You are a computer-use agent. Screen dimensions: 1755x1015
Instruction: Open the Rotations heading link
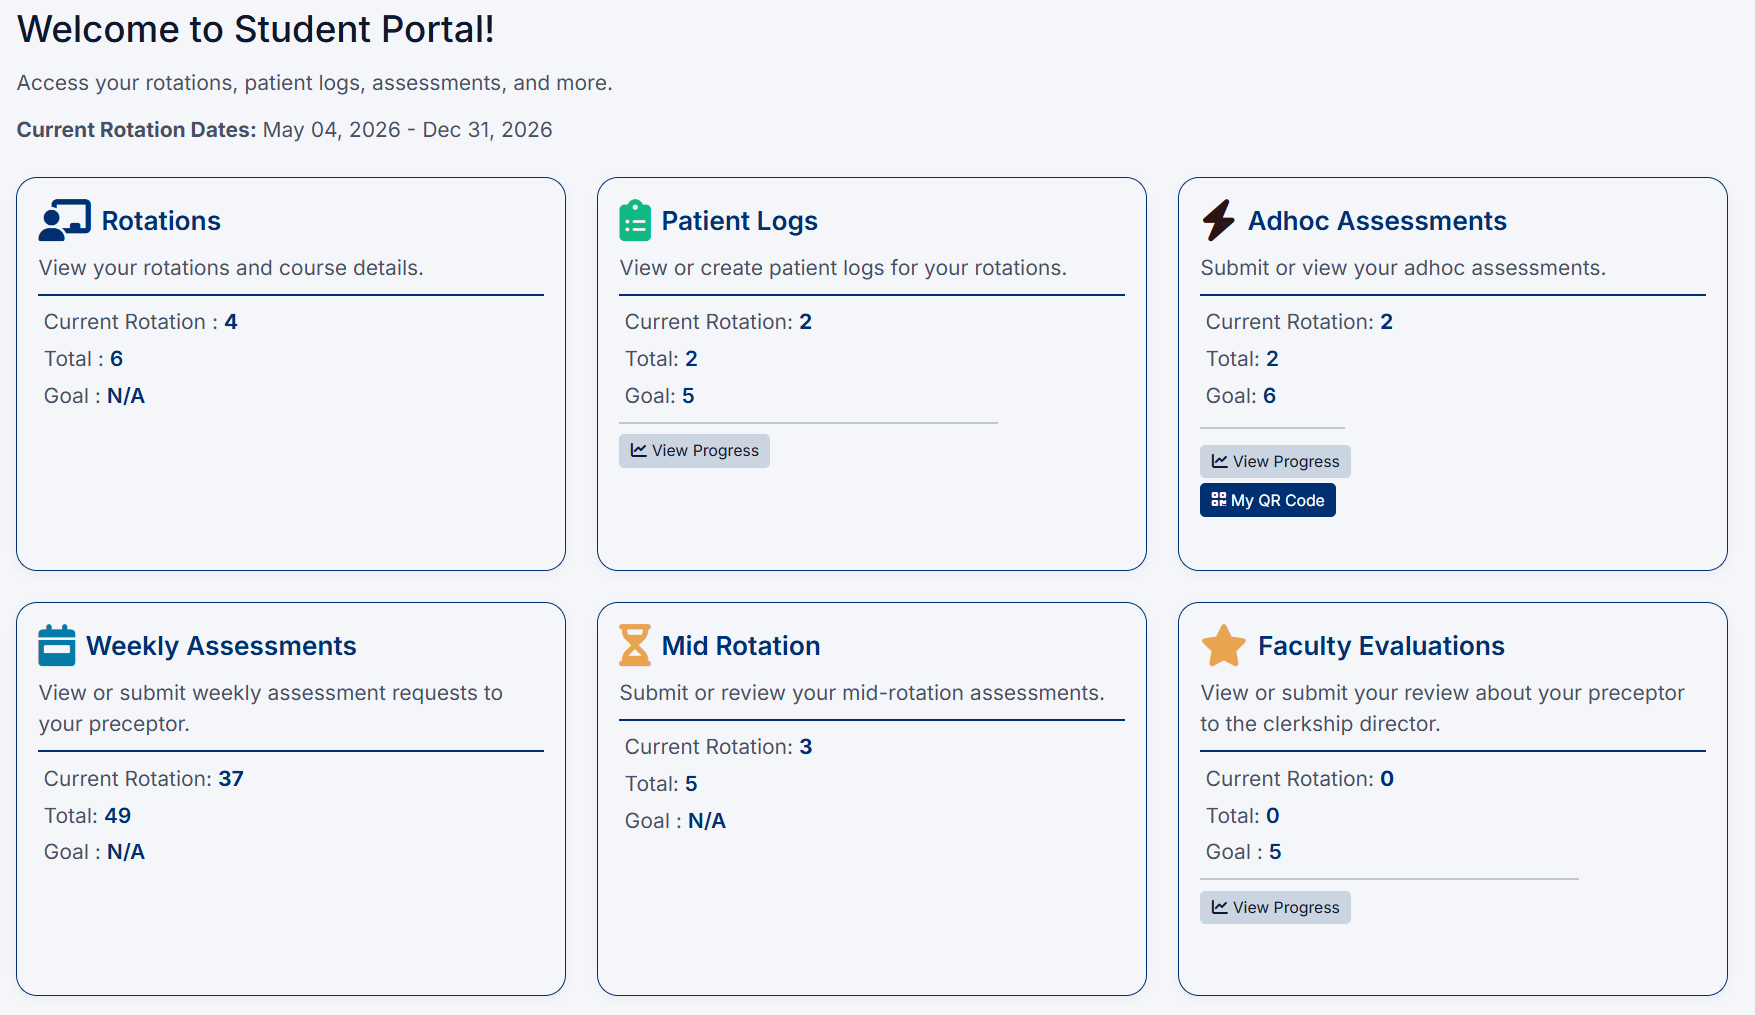(161, 221)
